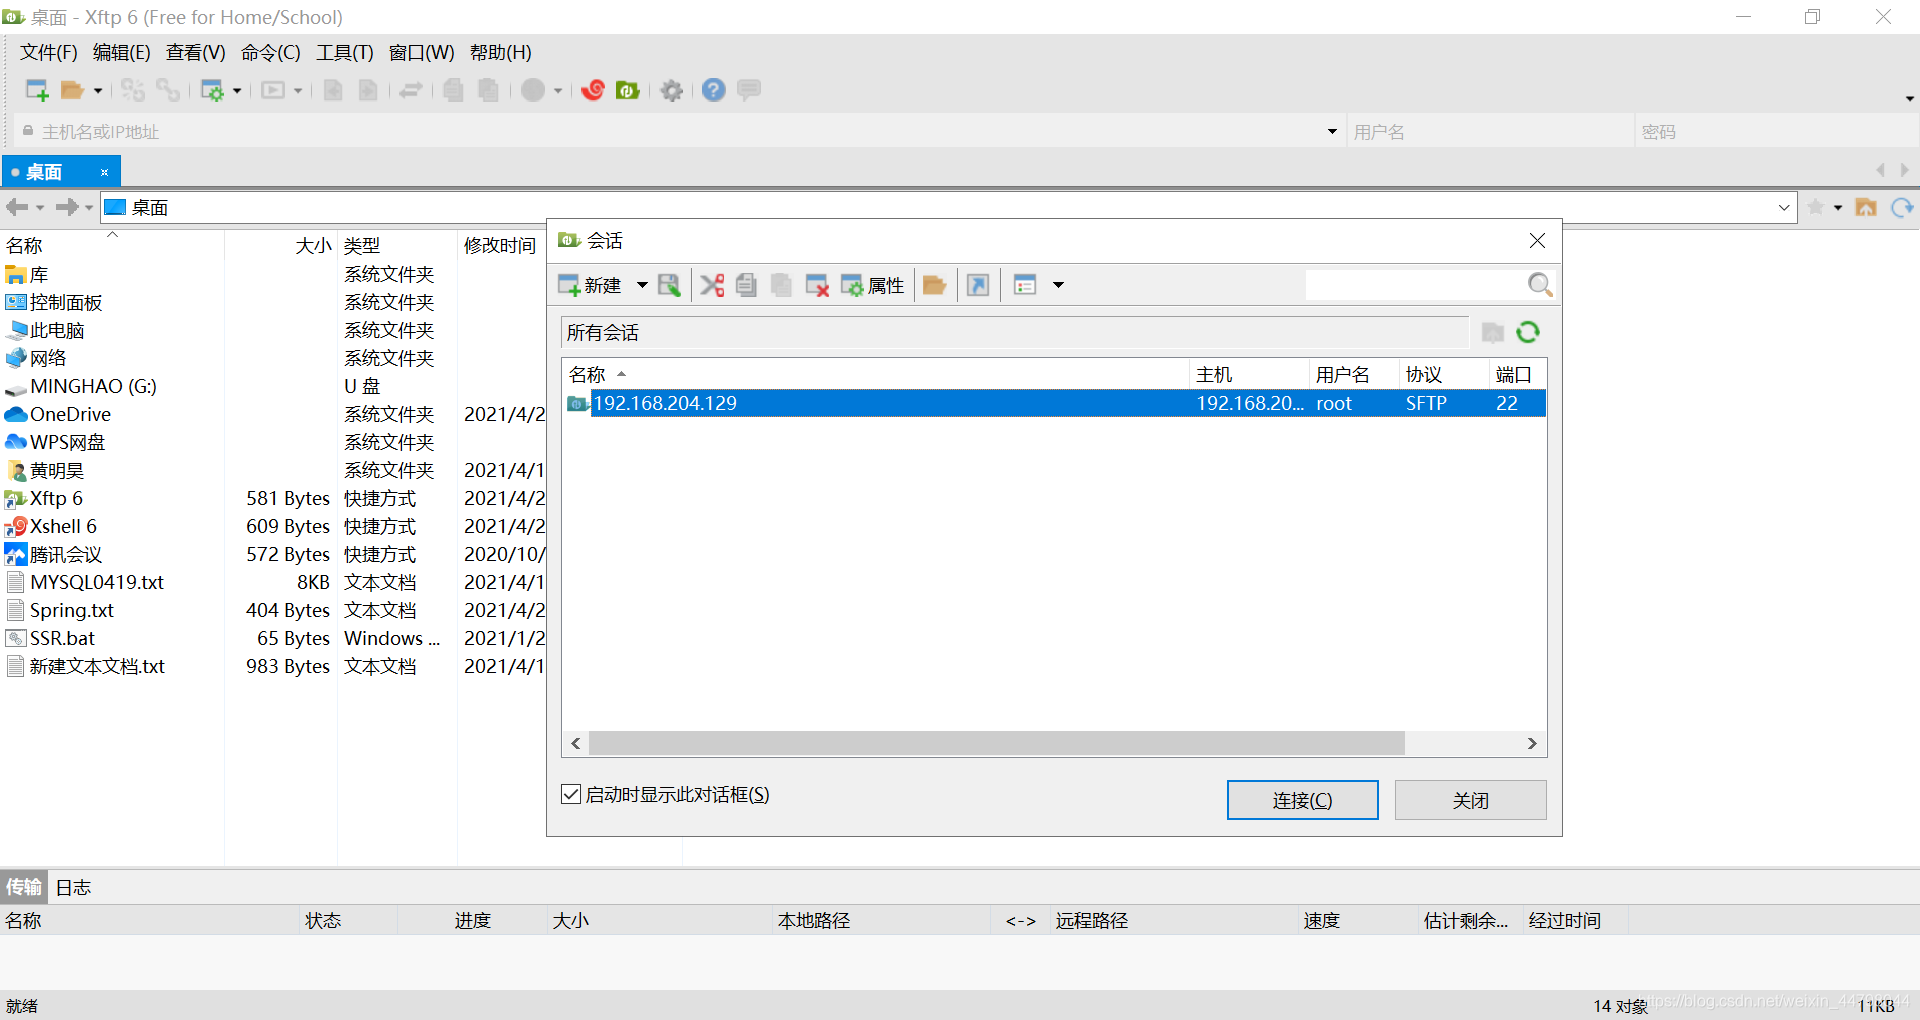The width and height of the screenshot is (1920, 1020).
Task: Open the 命令(C) menu
Action: 271,53
